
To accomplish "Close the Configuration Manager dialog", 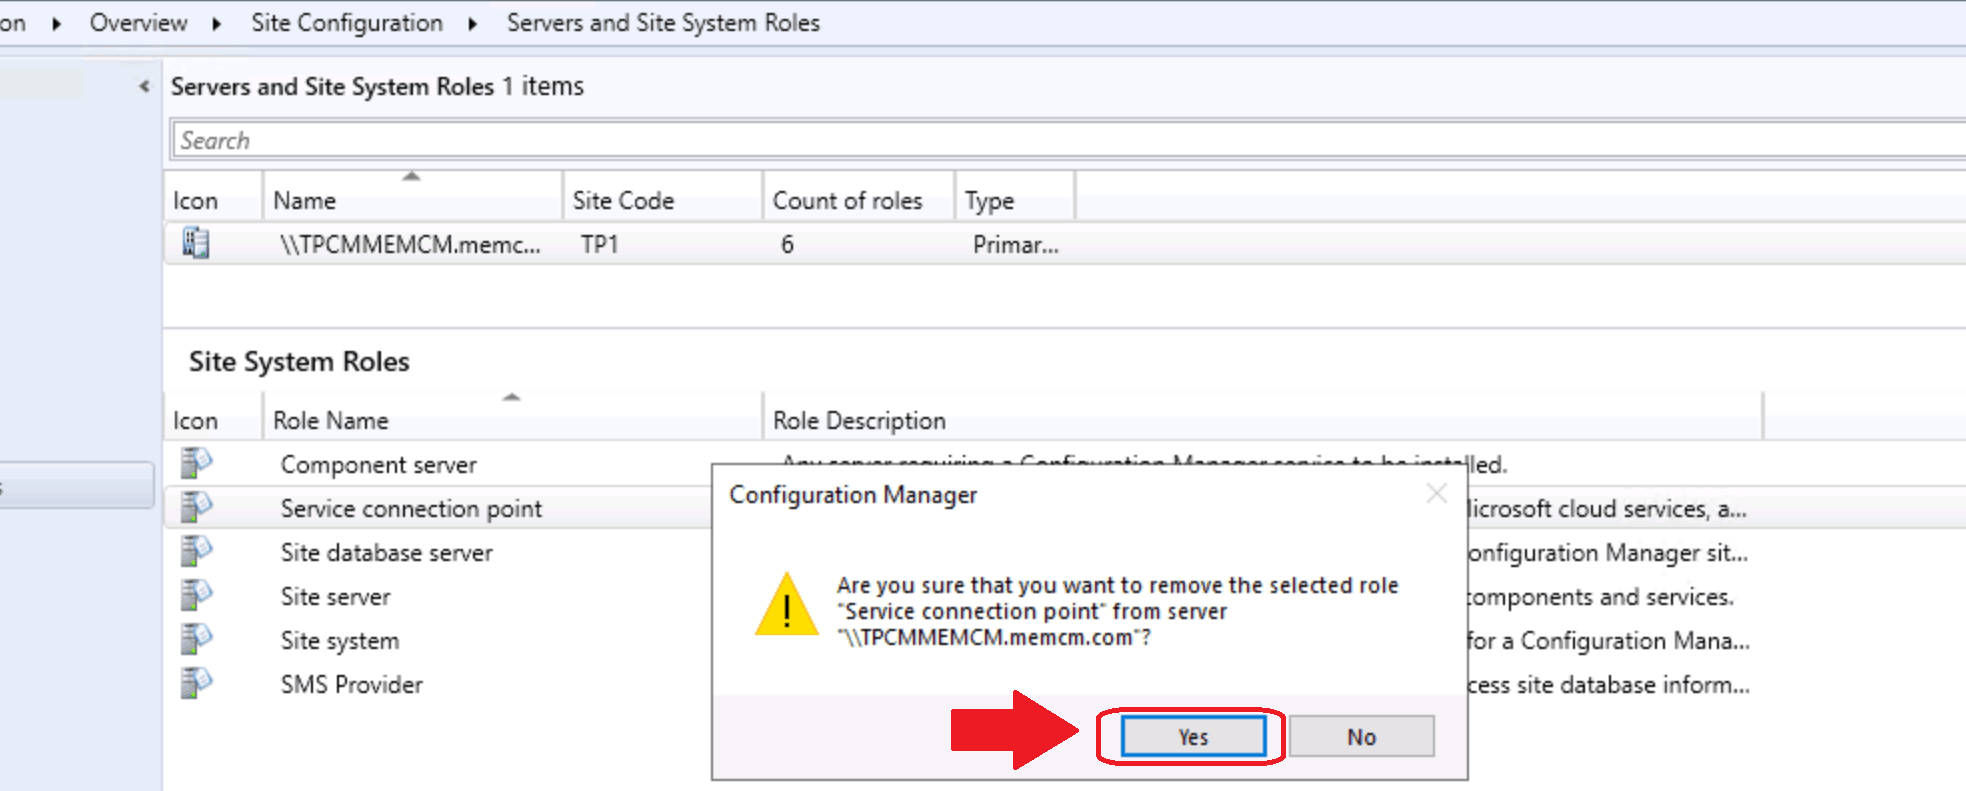I will 1436,493.
